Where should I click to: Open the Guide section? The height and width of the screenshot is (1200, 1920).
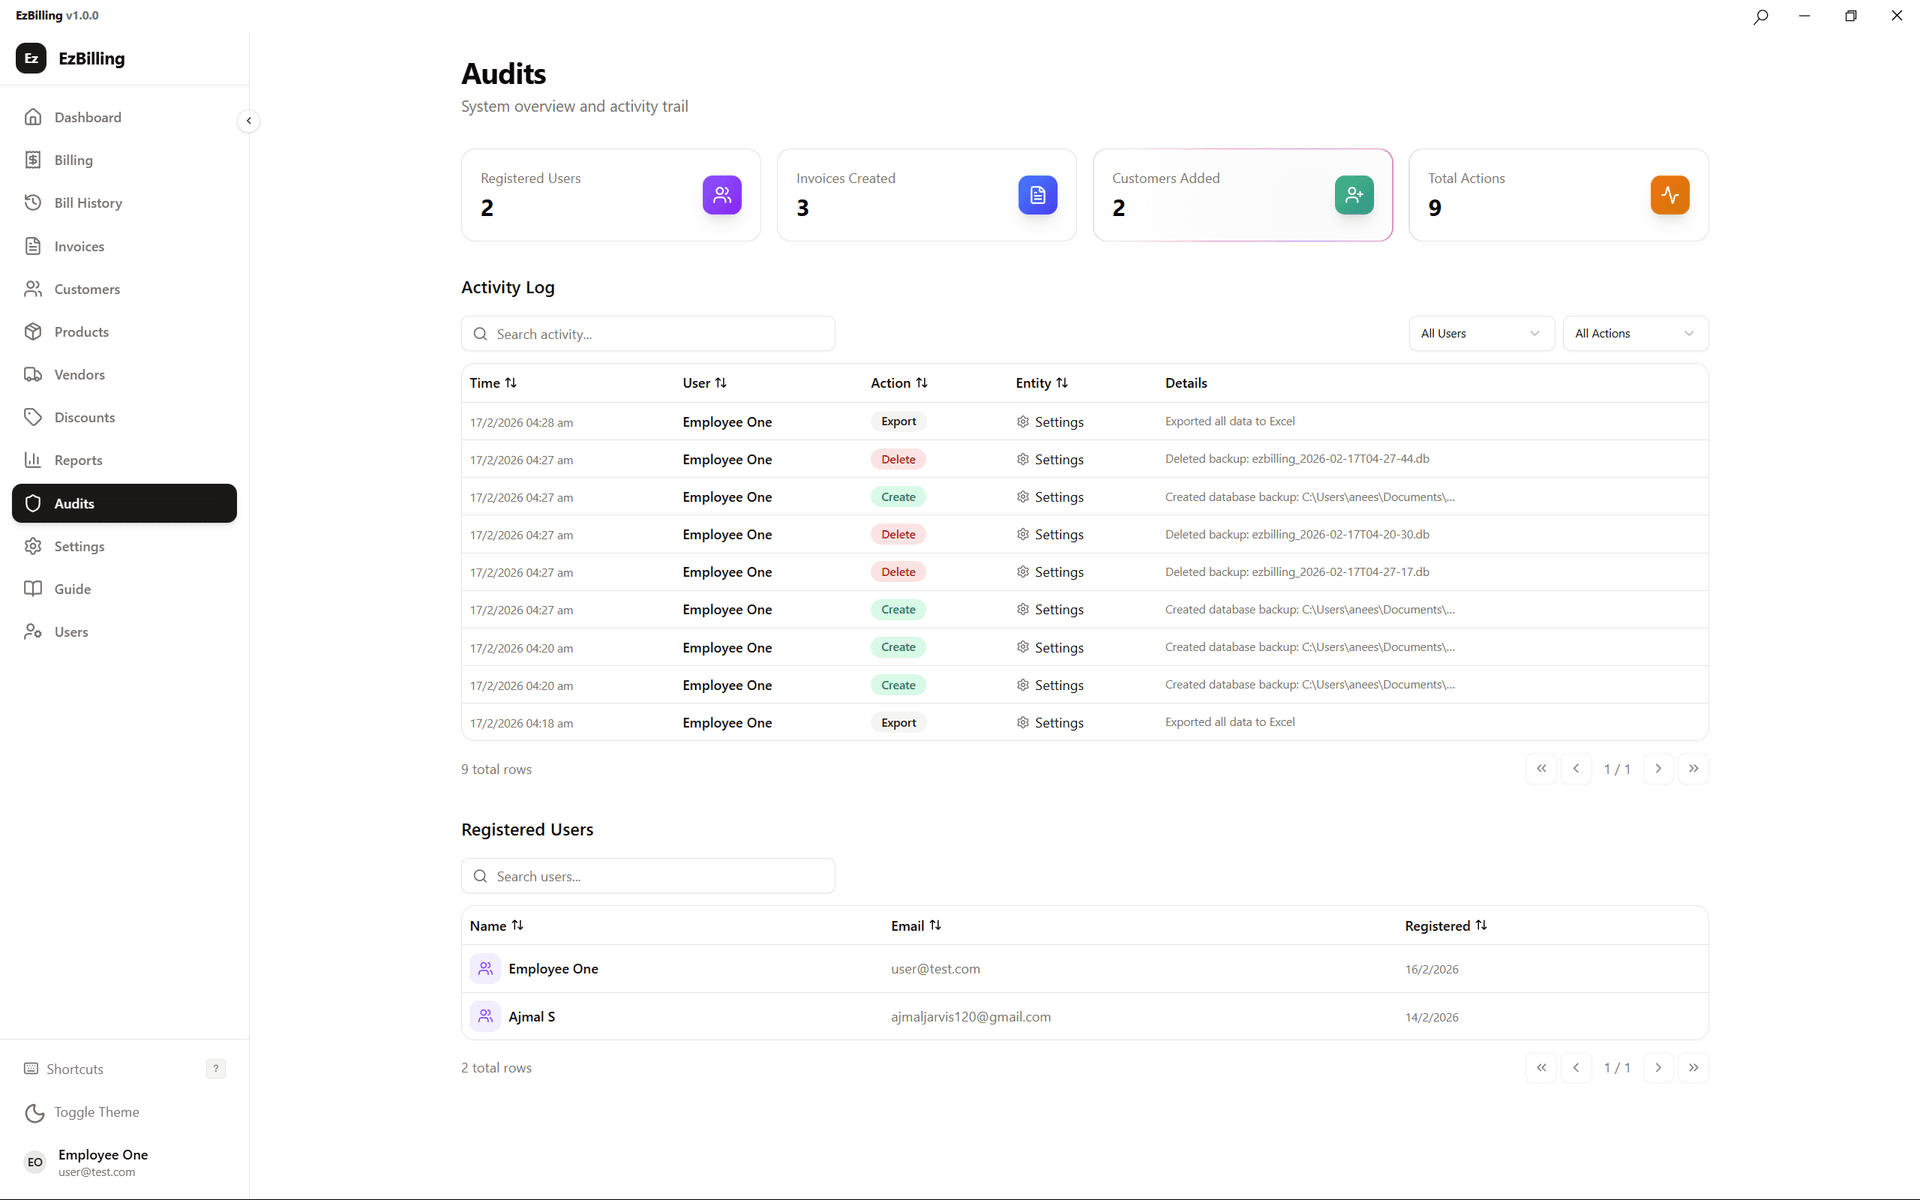coord(72,588)
